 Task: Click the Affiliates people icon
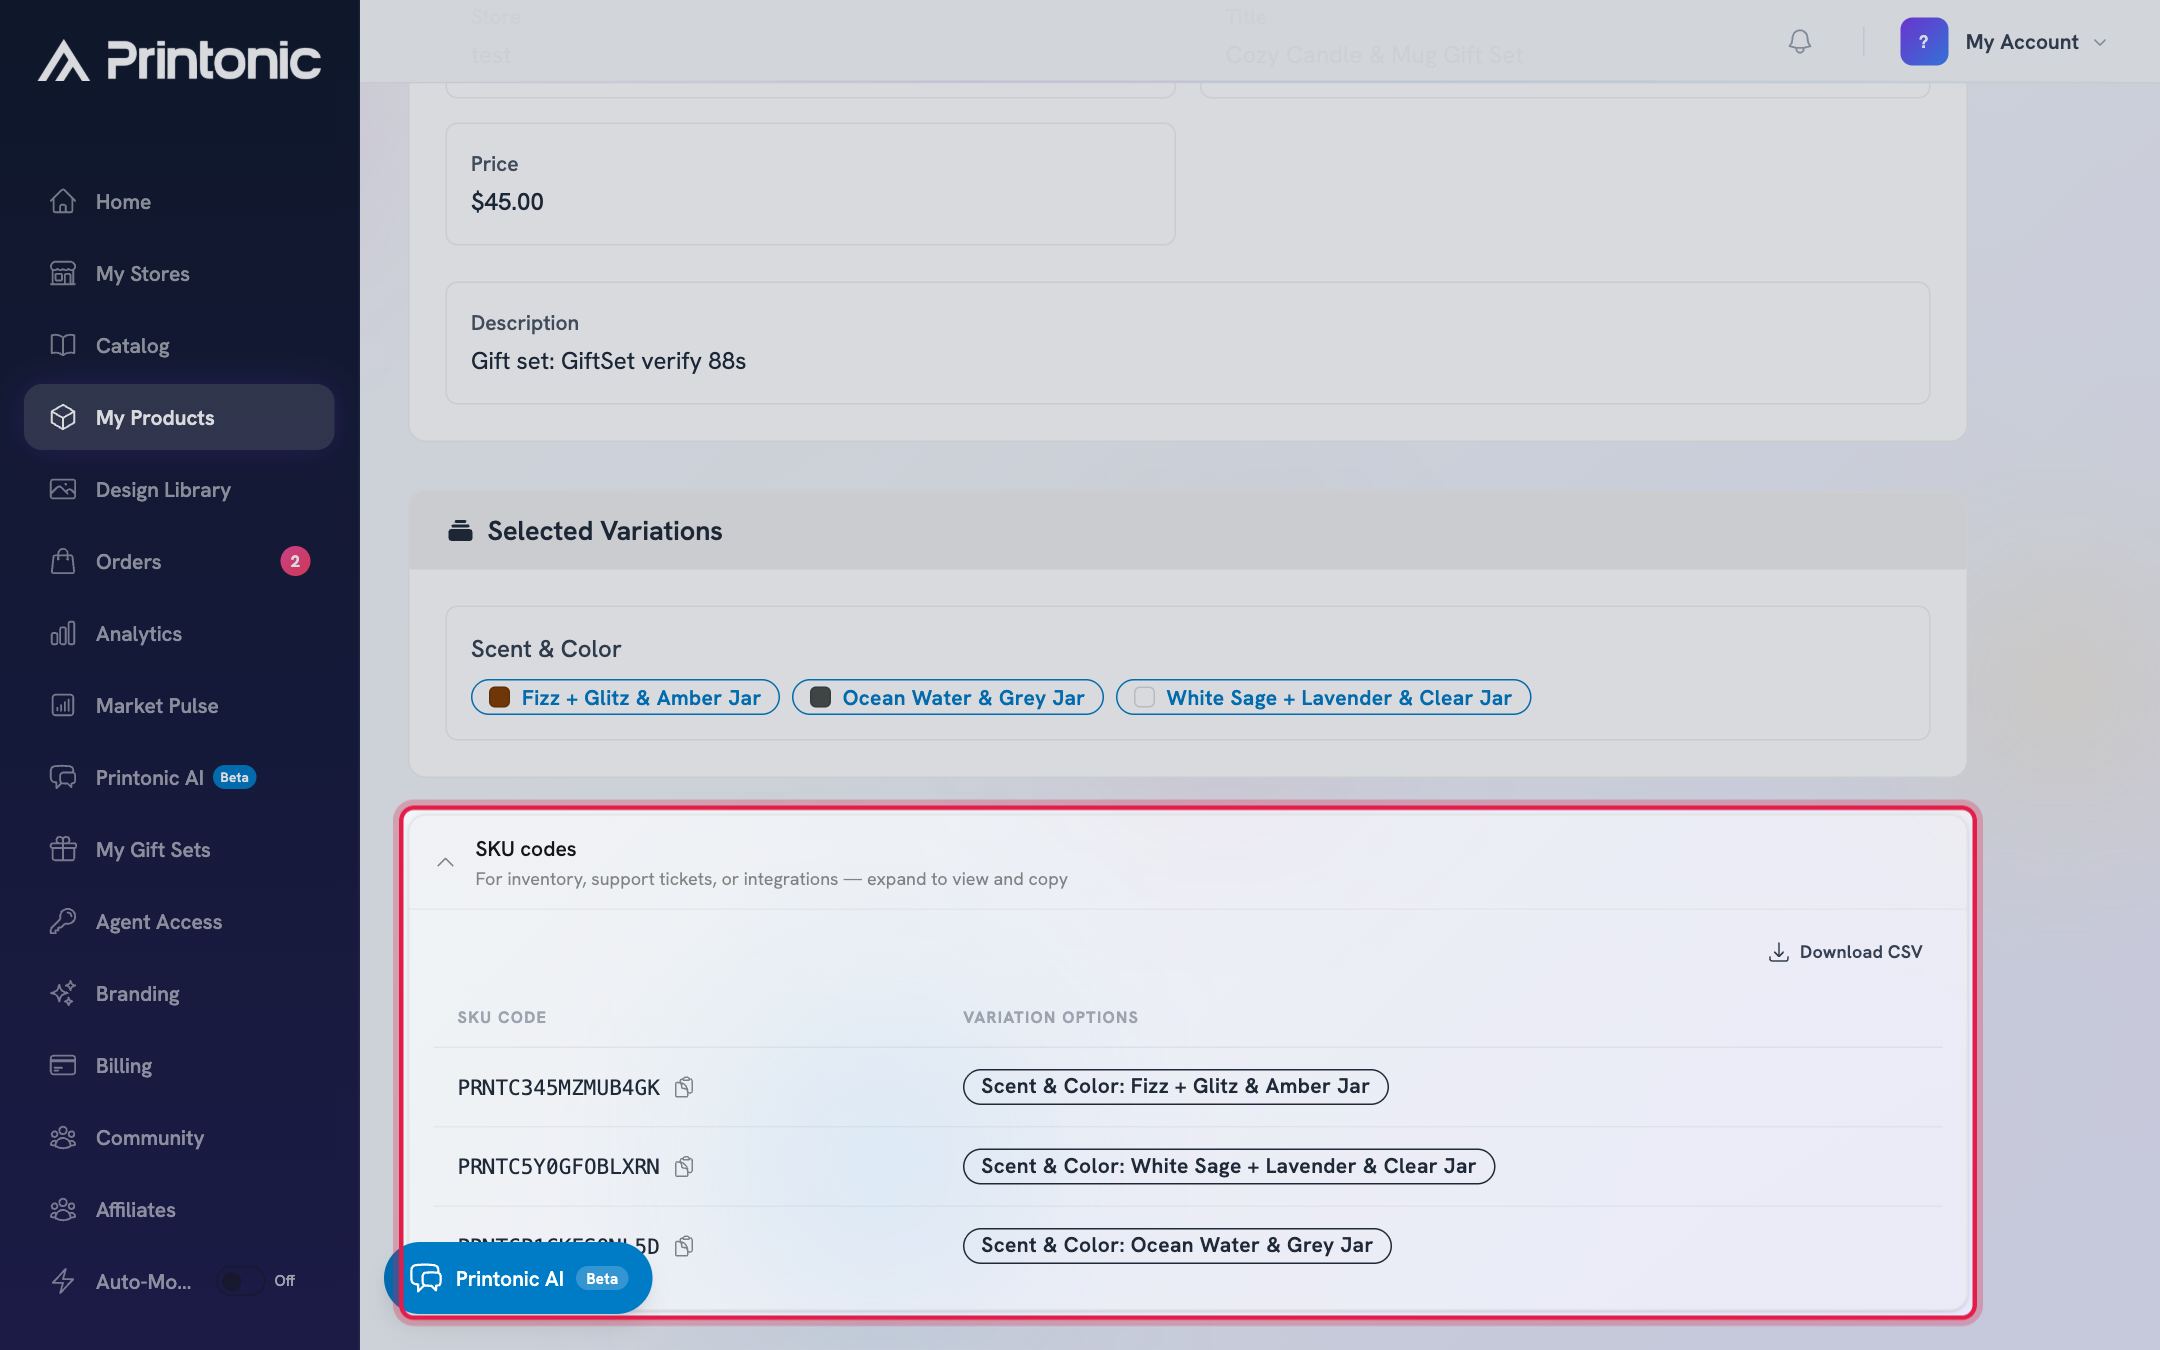click(x=63, y=1209)
